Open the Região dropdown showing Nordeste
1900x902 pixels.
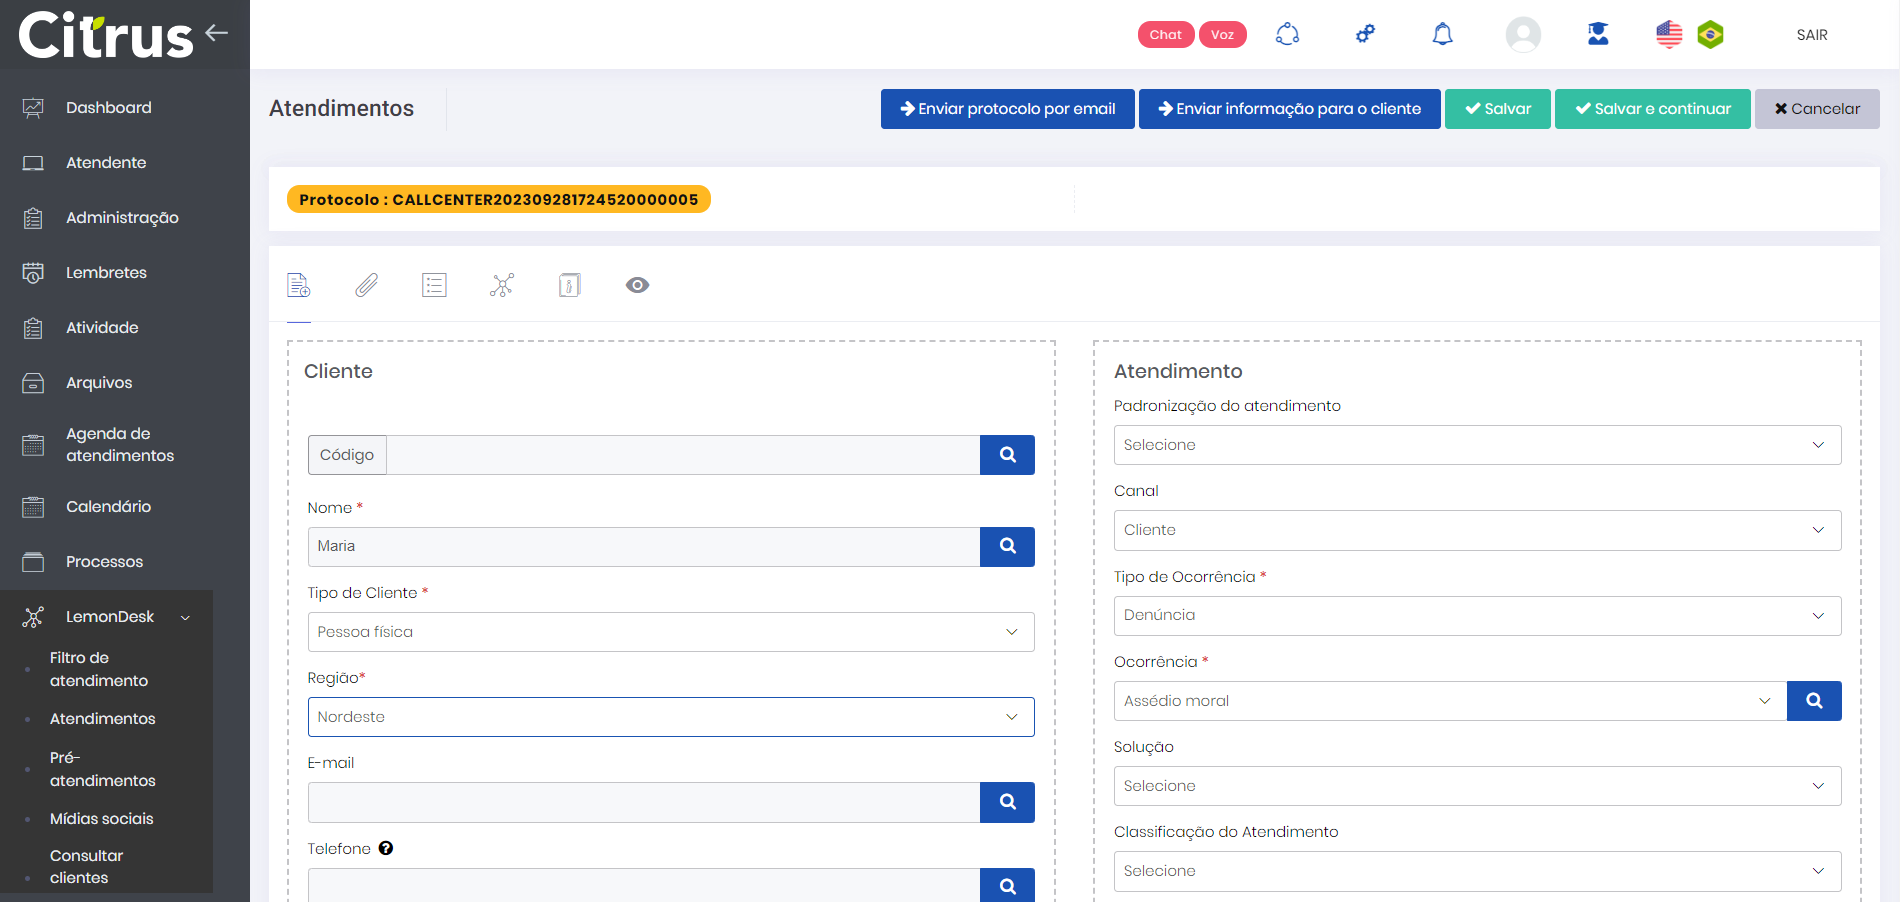(670, 717)
